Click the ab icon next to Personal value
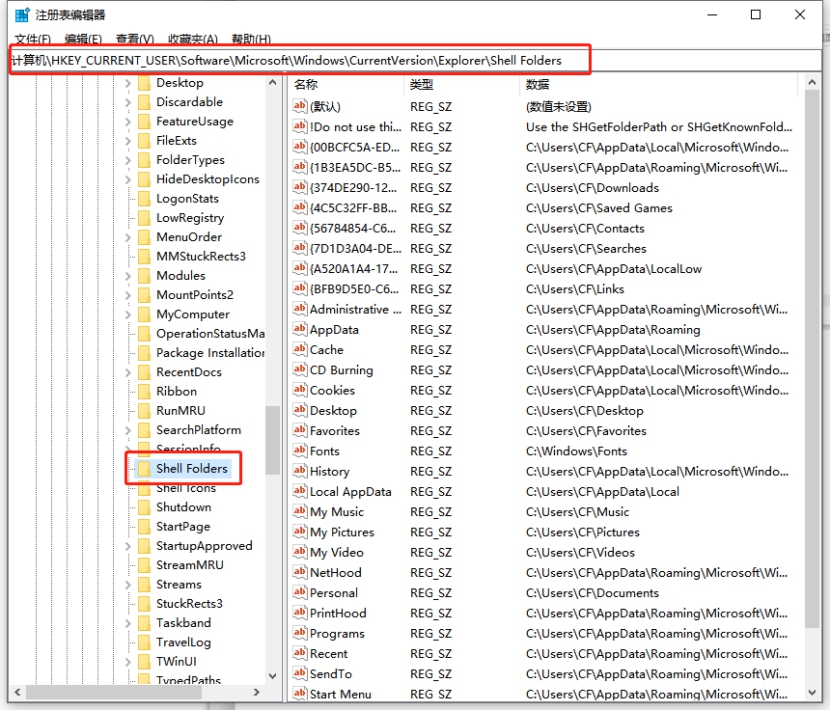Image resolution: width=830 pixels, height=710 pixels. (299, 593)
